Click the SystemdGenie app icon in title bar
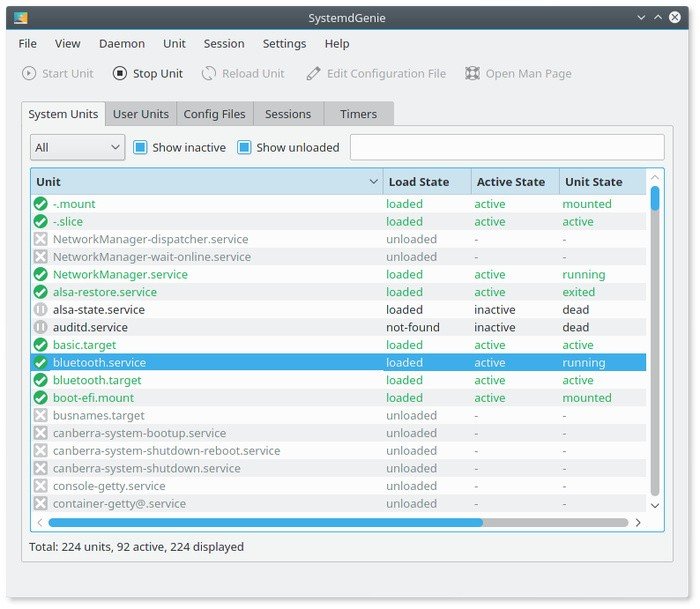Screen dimensions: 700x609 tap(21, 18)
